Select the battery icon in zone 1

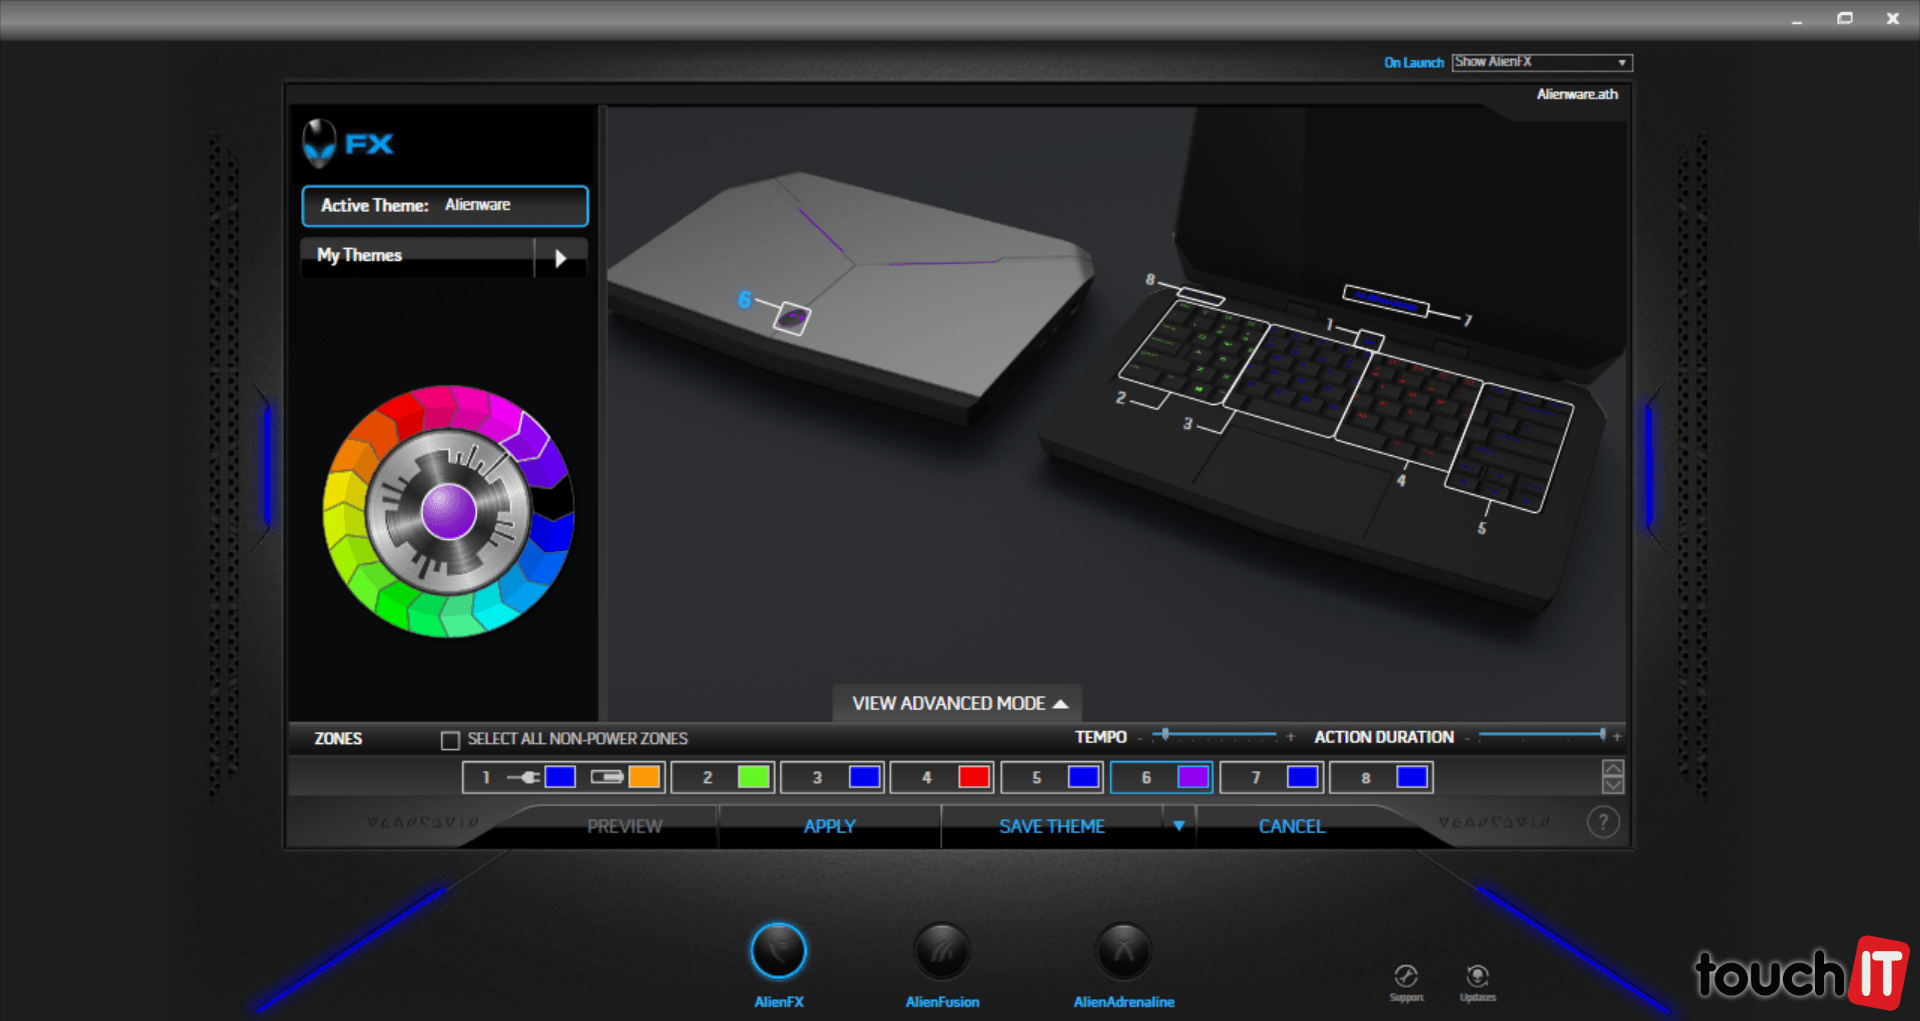point(607,777)
